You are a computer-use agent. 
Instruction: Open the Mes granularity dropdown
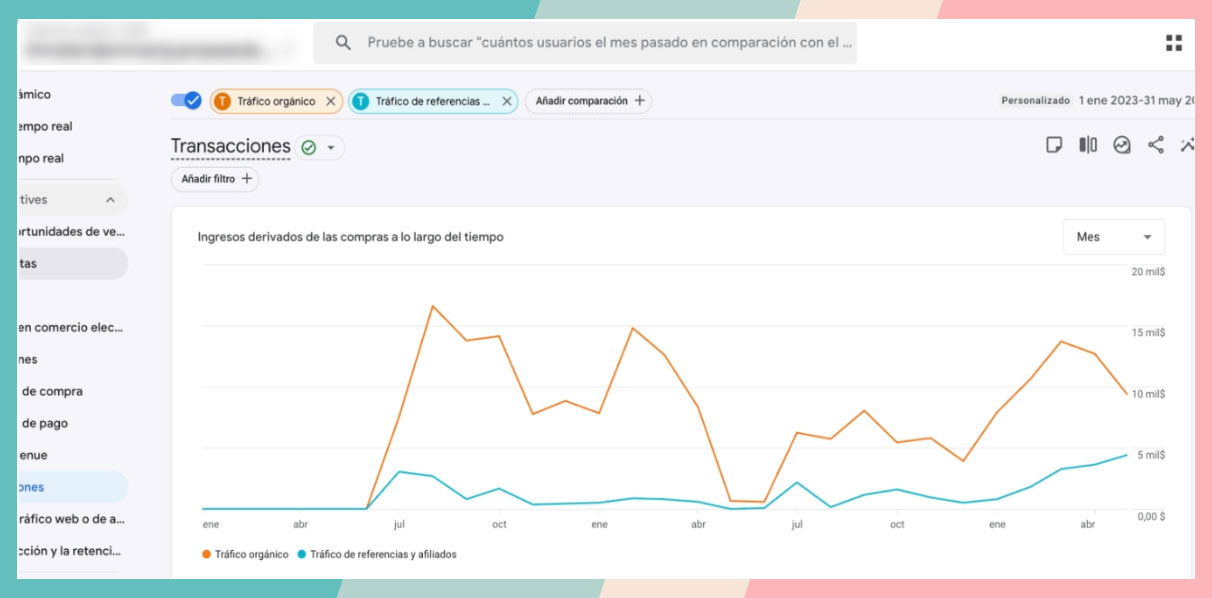1113,237
